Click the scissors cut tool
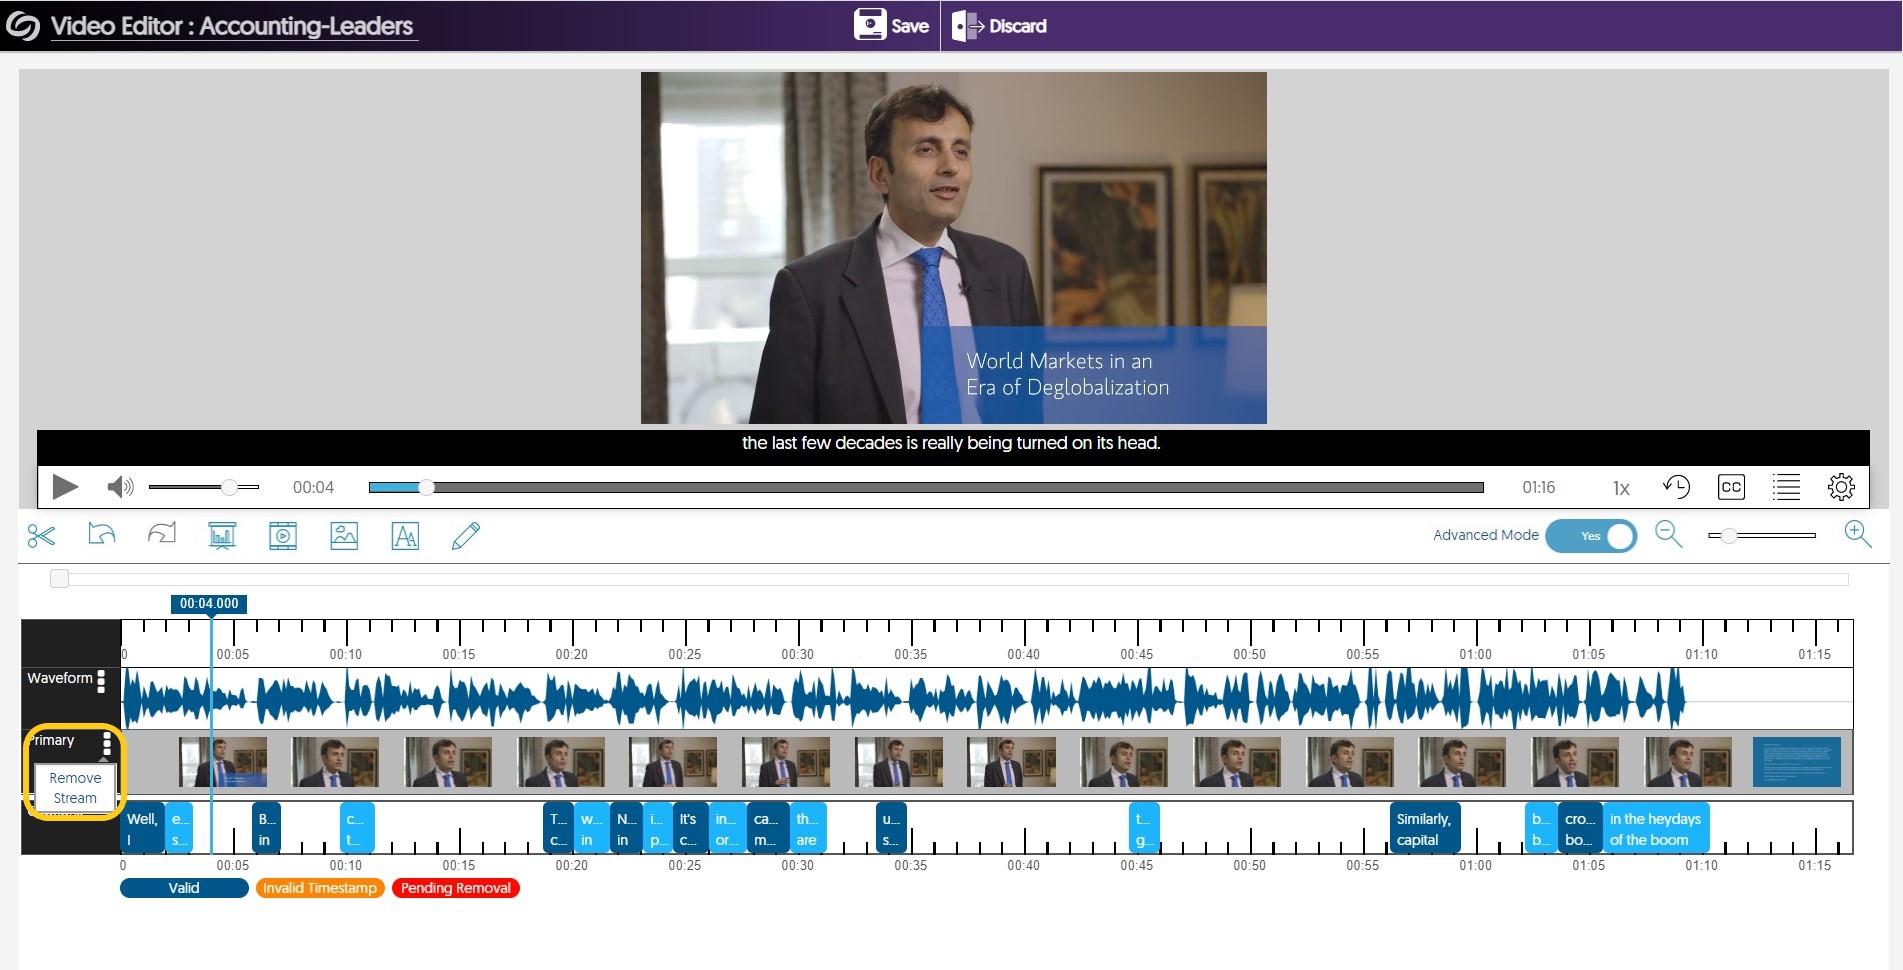This screenshot has height=970, width=1903. point(41,536)
